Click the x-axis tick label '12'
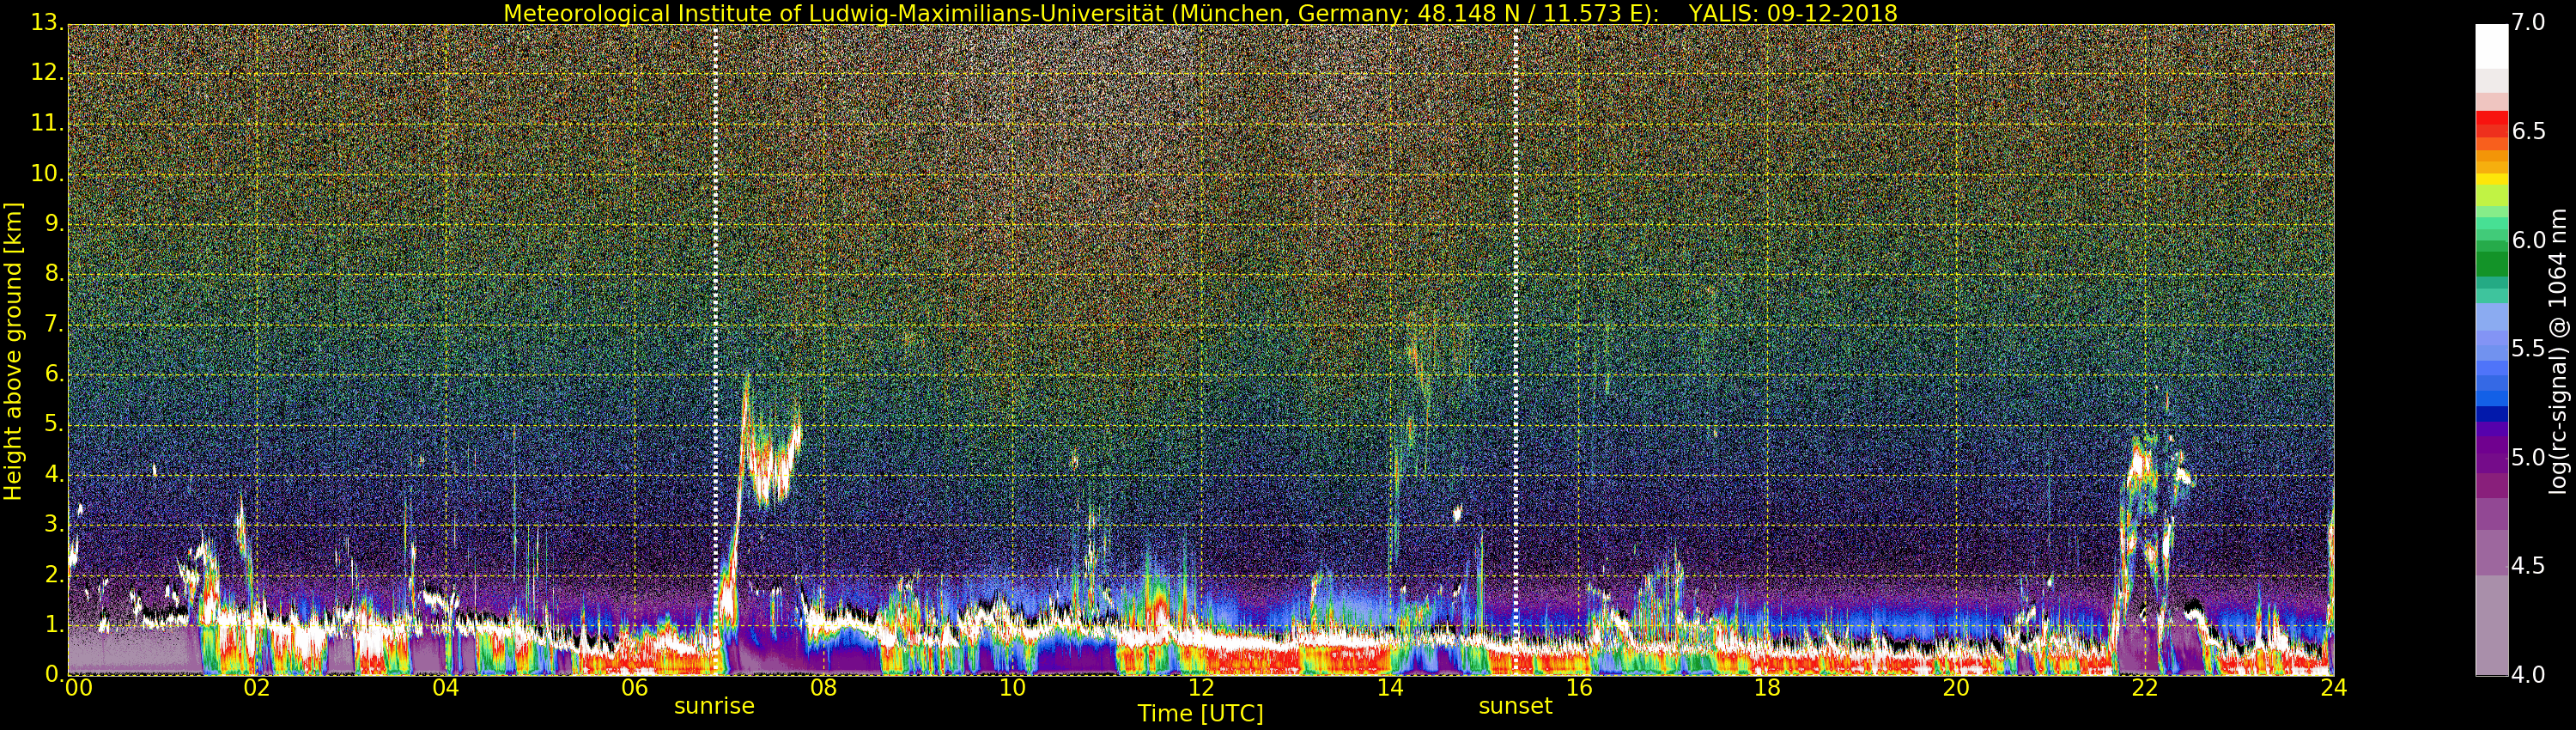The height and width of the screenshot is (730, 2576). tap(1201, 688)
